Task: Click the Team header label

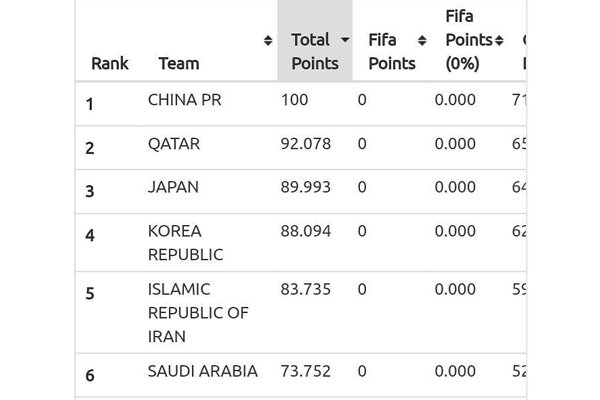Action: tap(178, 63)
